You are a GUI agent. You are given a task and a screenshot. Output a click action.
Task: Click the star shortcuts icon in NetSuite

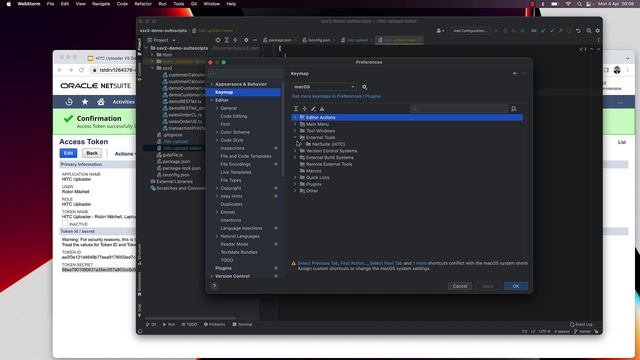(x=85, y=102)
